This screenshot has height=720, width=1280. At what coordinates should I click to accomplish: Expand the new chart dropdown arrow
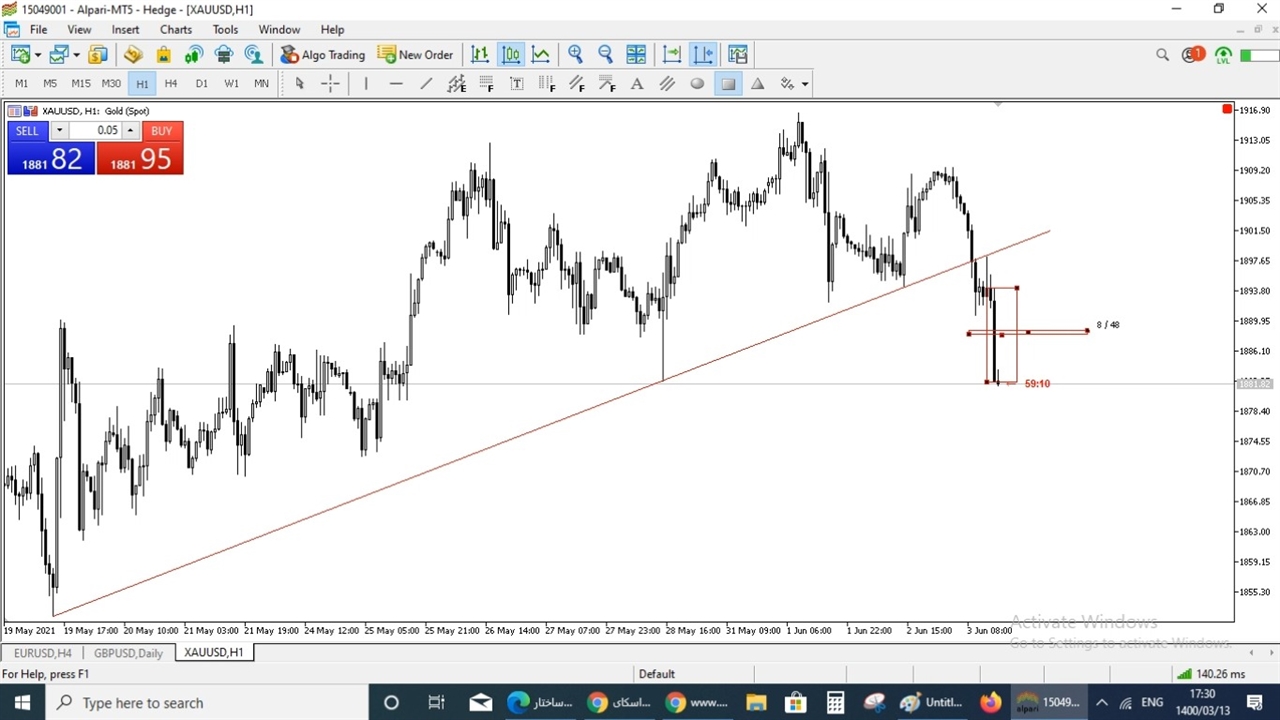[x=38, y=55]
